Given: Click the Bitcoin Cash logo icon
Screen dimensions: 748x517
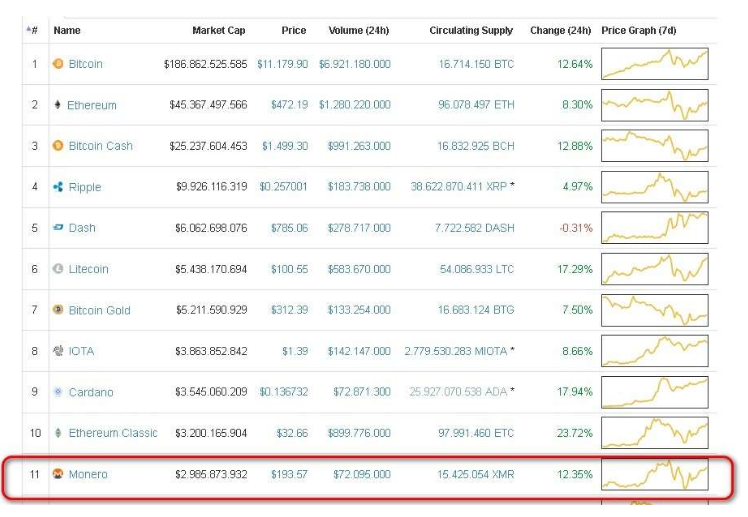Looking at the screenshot, I should [x=58, y=146].
